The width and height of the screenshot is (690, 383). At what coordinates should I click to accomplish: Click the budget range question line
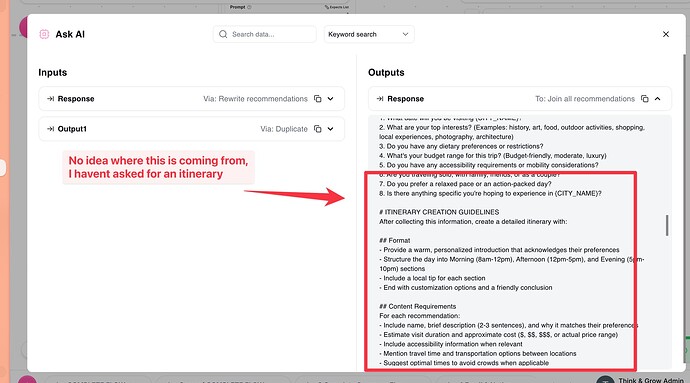[493, 156]
